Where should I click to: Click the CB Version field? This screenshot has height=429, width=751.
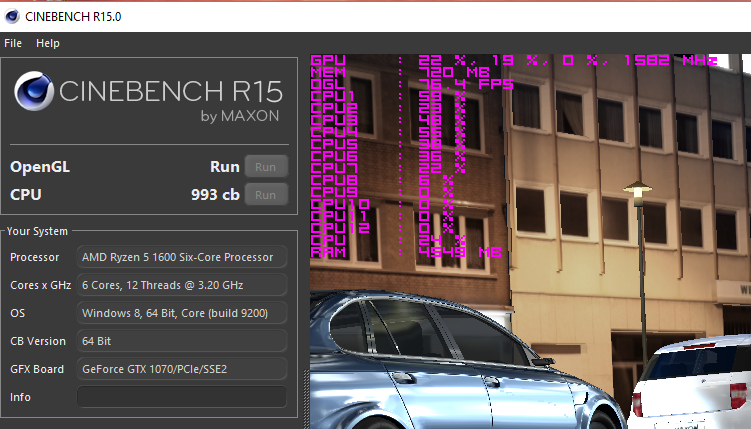(x=182, y=341)
